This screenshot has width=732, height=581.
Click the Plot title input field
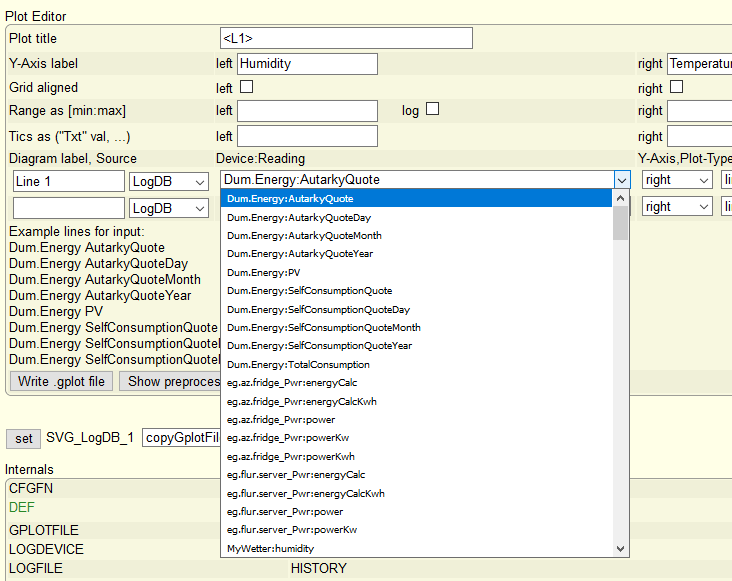coord(346,38)
